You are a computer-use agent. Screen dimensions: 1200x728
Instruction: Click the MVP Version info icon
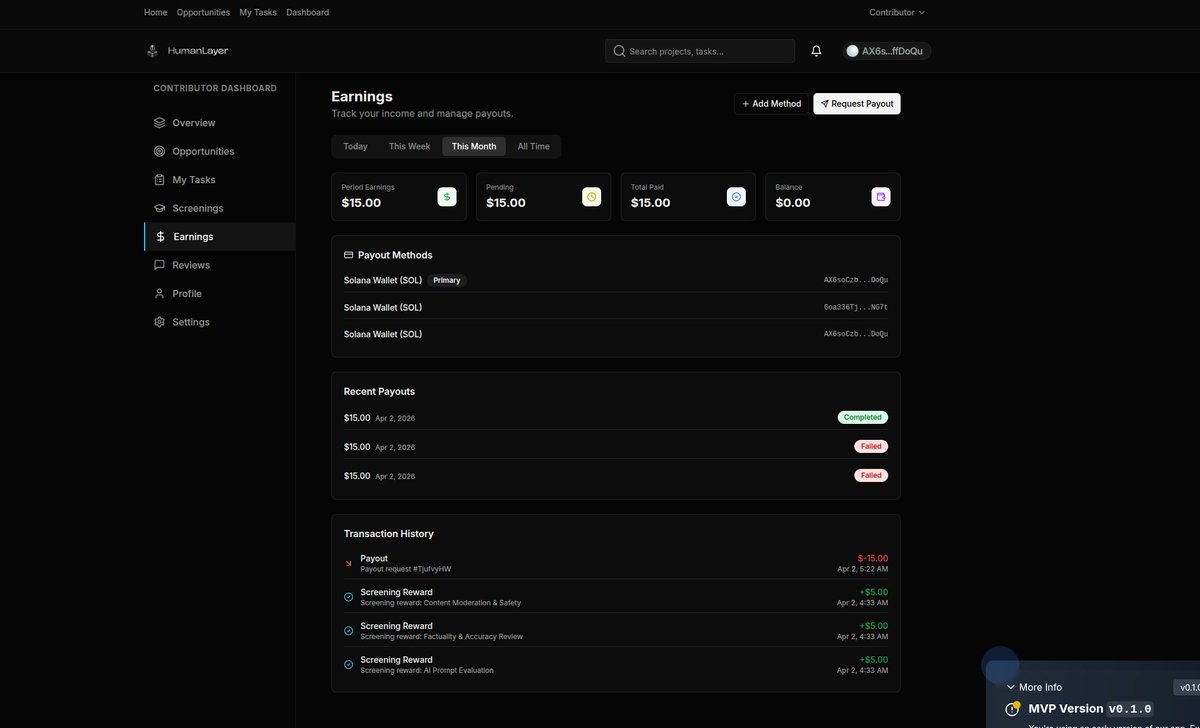pyautogui.click(x=1012, y=709)
